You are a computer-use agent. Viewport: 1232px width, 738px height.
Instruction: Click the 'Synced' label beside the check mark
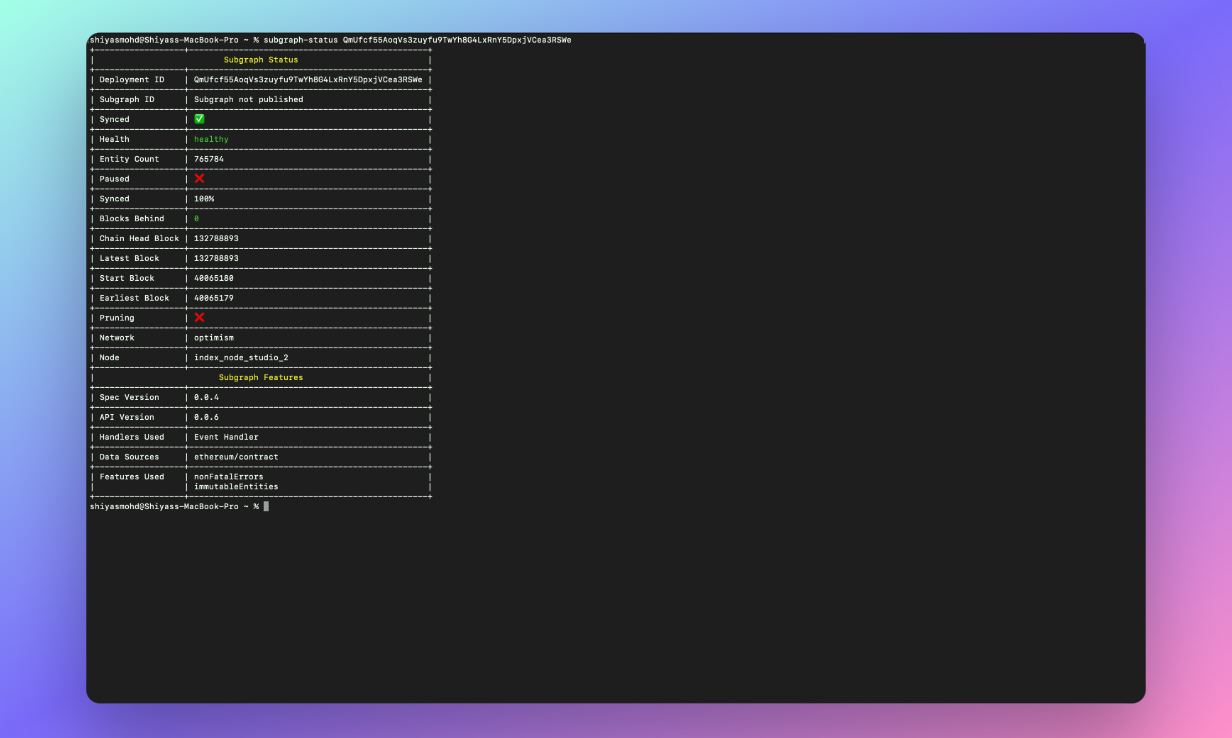point(115,120)
